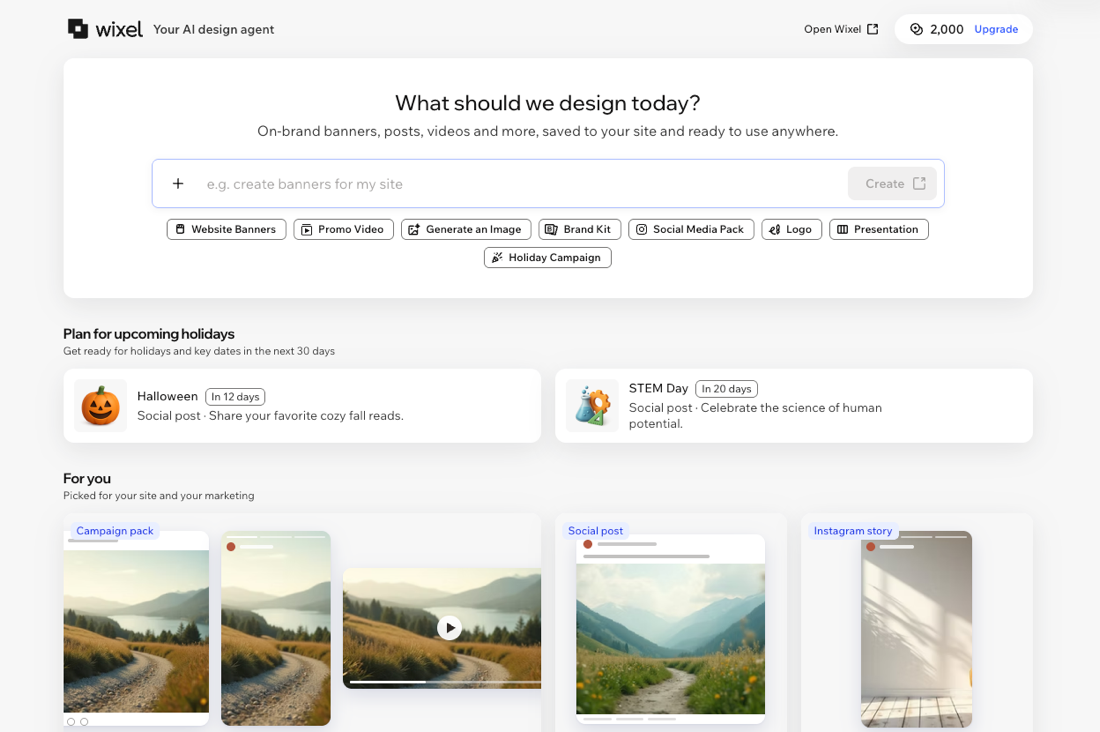The width and height of the screenshot is (1100, 732).
Task: Click the "In 20 days" badge
Action: tap(726, 389)
